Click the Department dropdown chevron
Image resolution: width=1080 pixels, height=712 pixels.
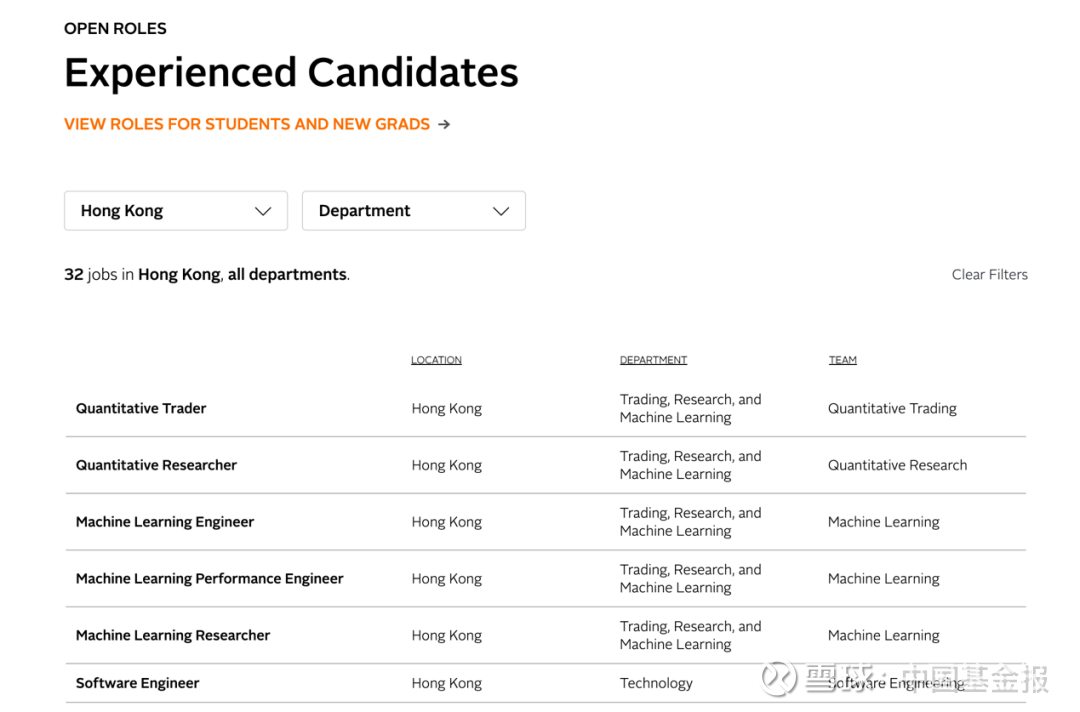click(501, 211)
